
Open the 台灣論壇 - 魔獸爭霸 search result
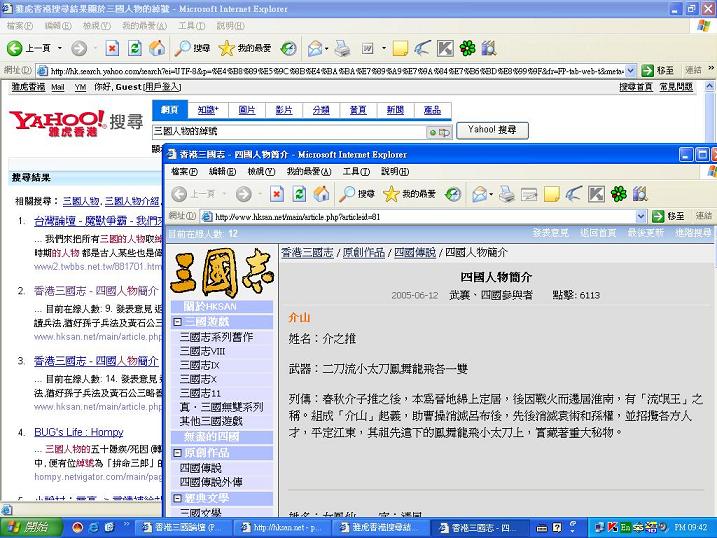(98, 221)
